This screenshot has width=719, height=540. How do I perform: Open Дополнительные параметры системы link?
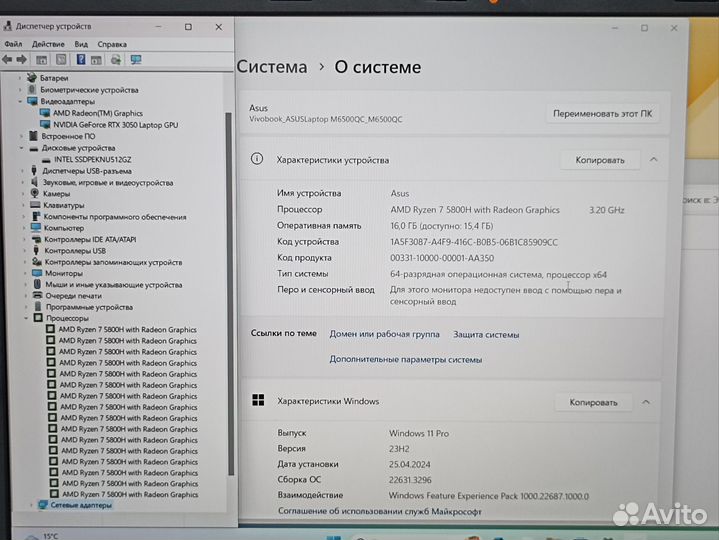pos(405,359)
